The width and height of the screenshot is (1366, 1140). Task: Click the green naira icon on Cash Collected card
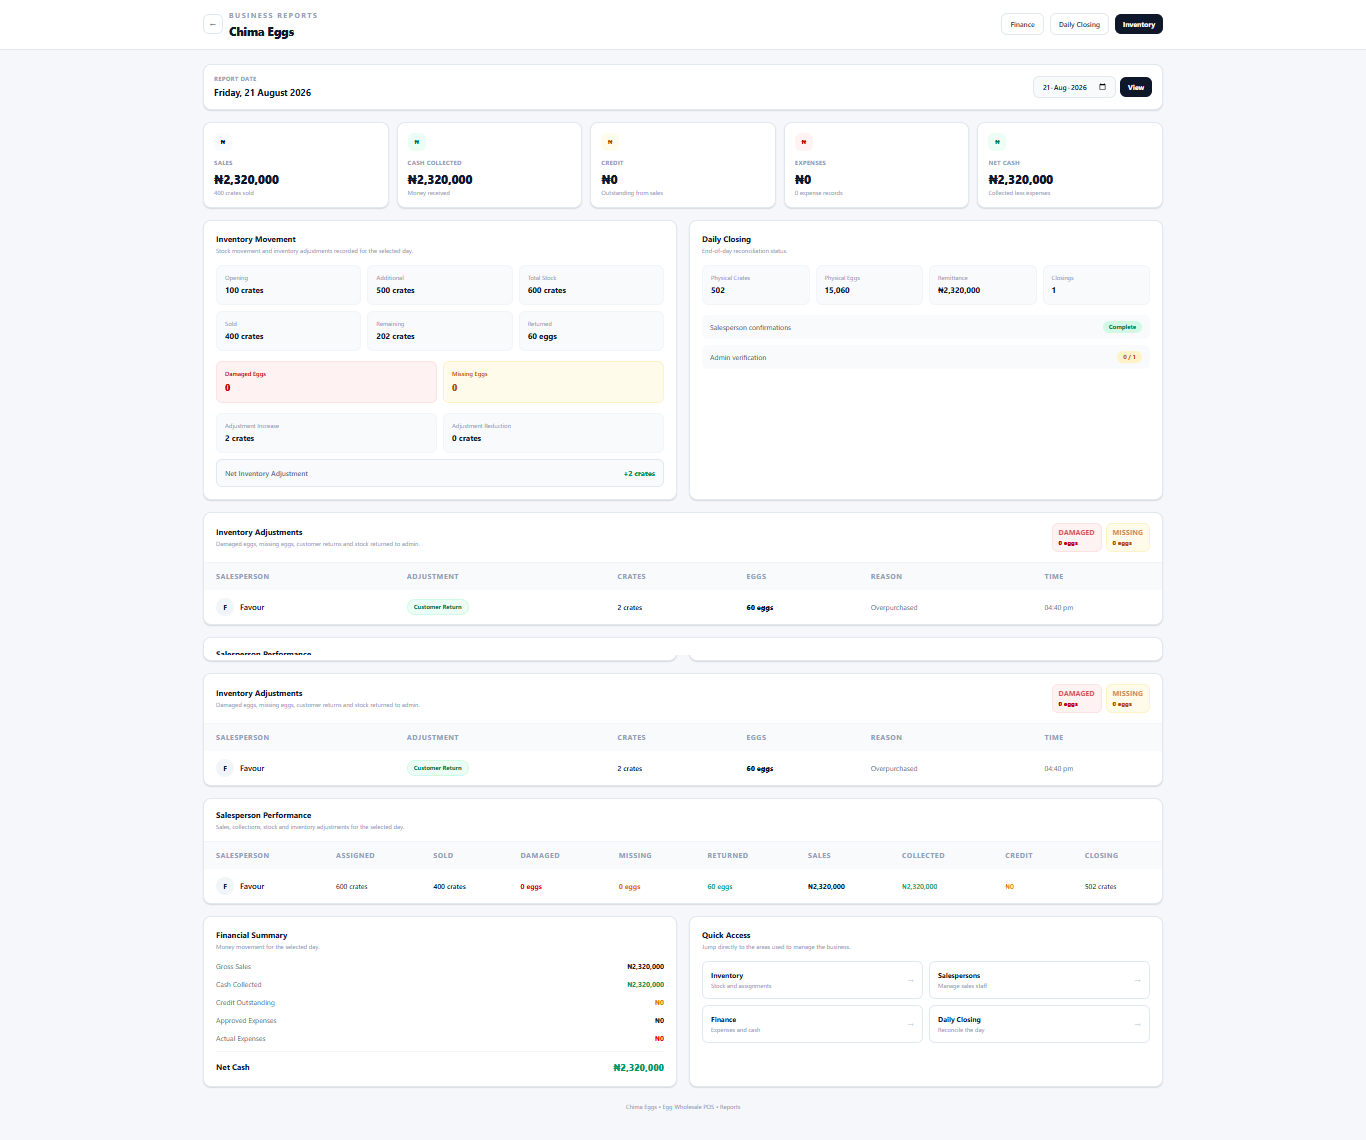pos(417,142)
